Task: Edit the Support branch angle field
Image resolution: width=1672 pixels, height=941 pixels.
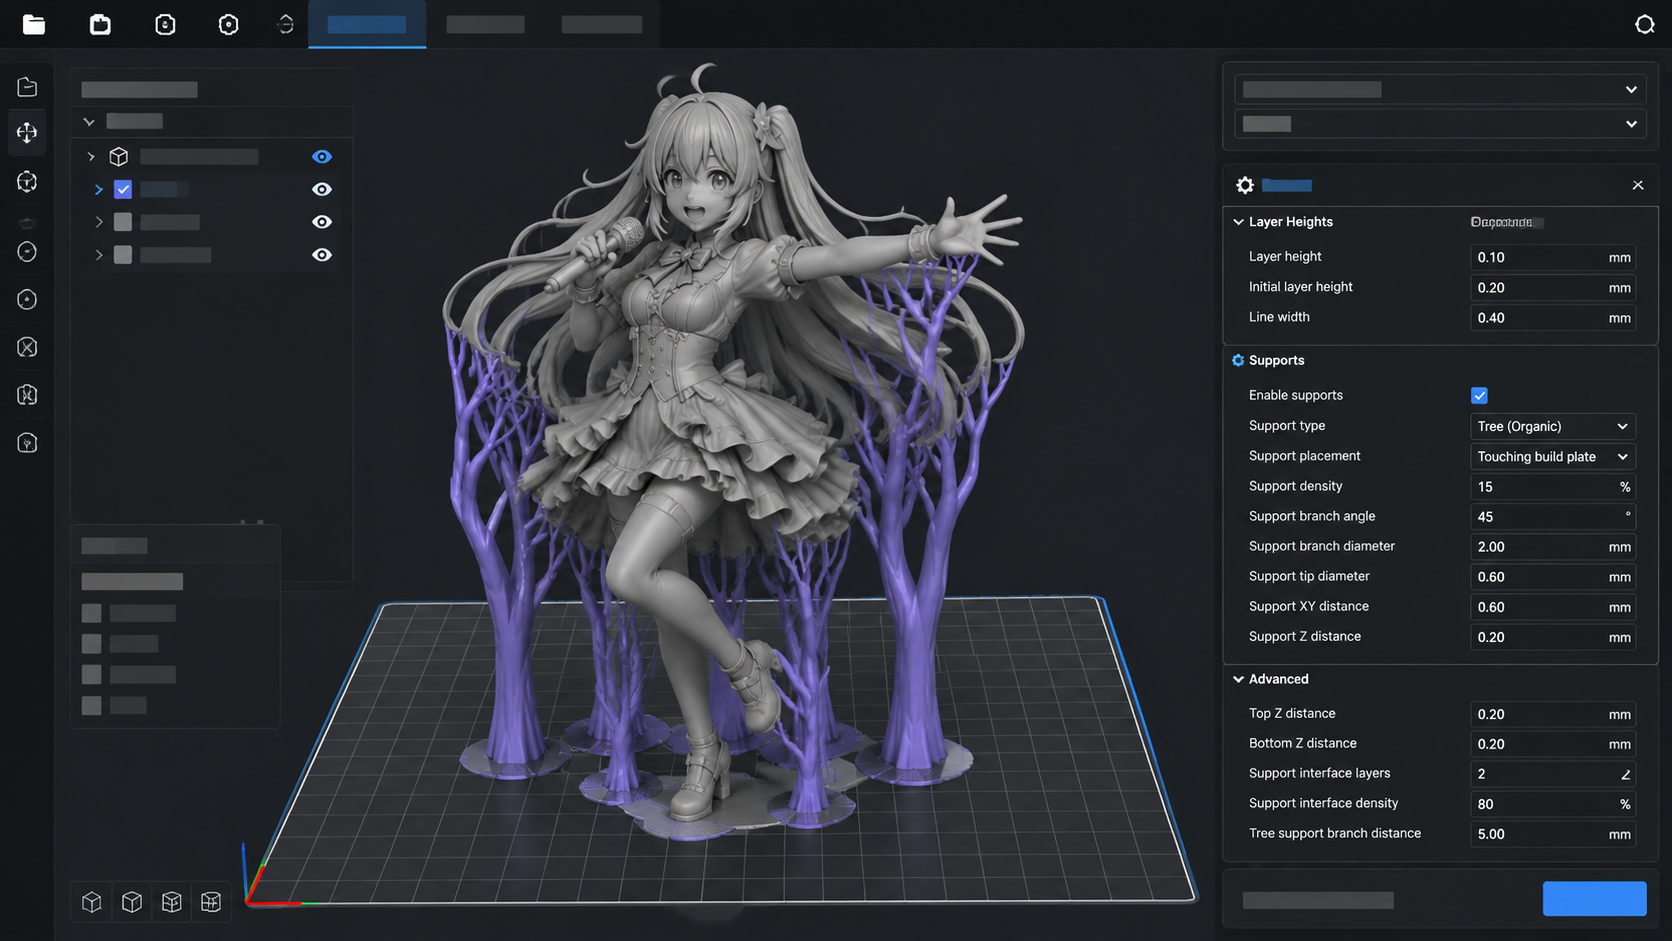Action: [1552, 516]
